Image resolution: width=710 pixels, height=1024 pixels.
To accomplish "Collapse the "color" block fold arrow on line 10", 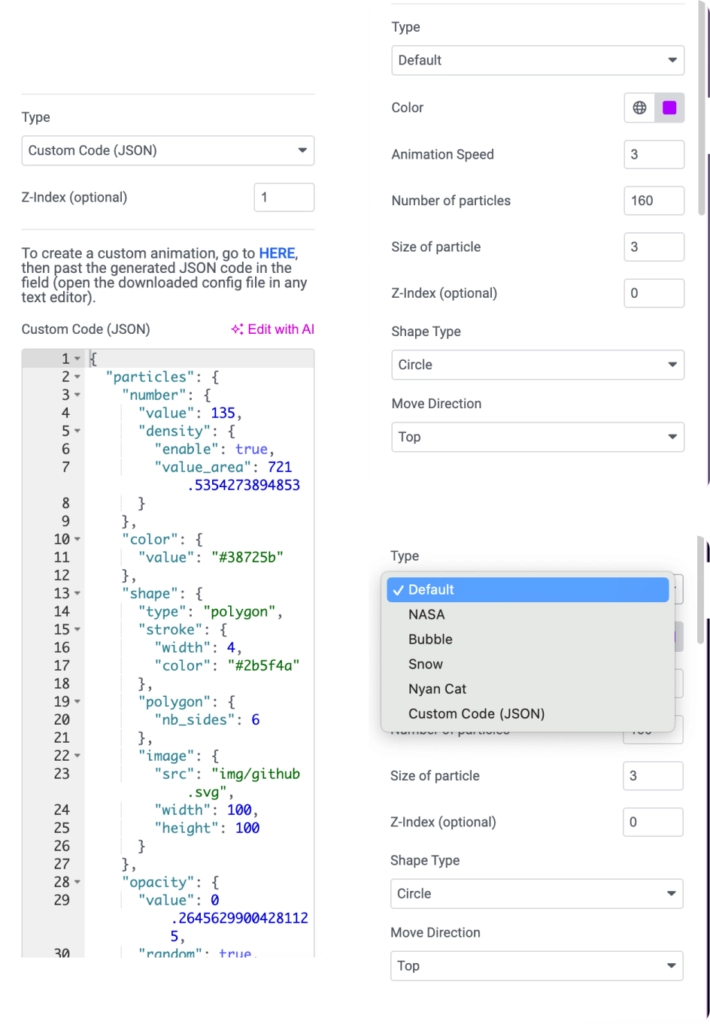I will pyautogui.click(x=77, y=539).
